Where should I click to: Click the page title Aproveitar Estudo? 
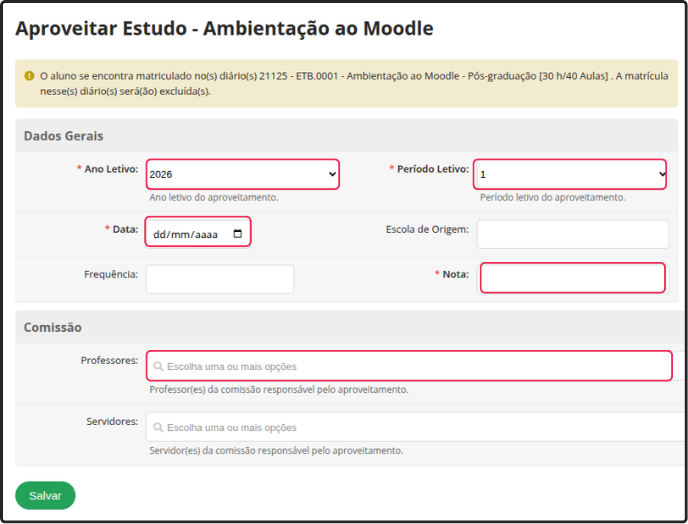pyautogui.click(x=224, y=29)
